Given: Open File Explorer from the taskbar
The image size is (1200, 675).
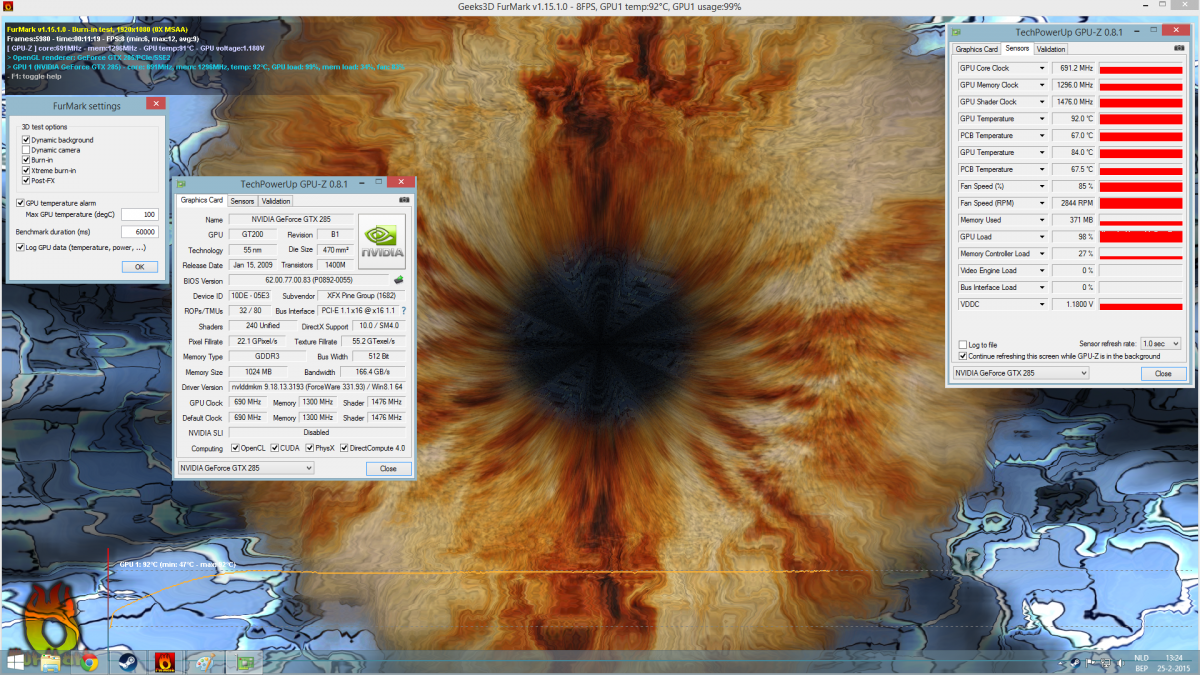Looking at the screenshot, I should point(52,662).
